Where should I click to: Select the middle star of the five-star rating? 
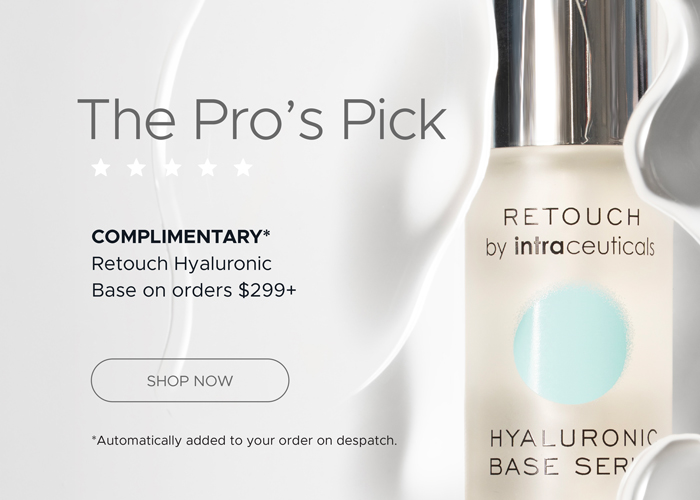pyautogui.click(x=172, y=168)
